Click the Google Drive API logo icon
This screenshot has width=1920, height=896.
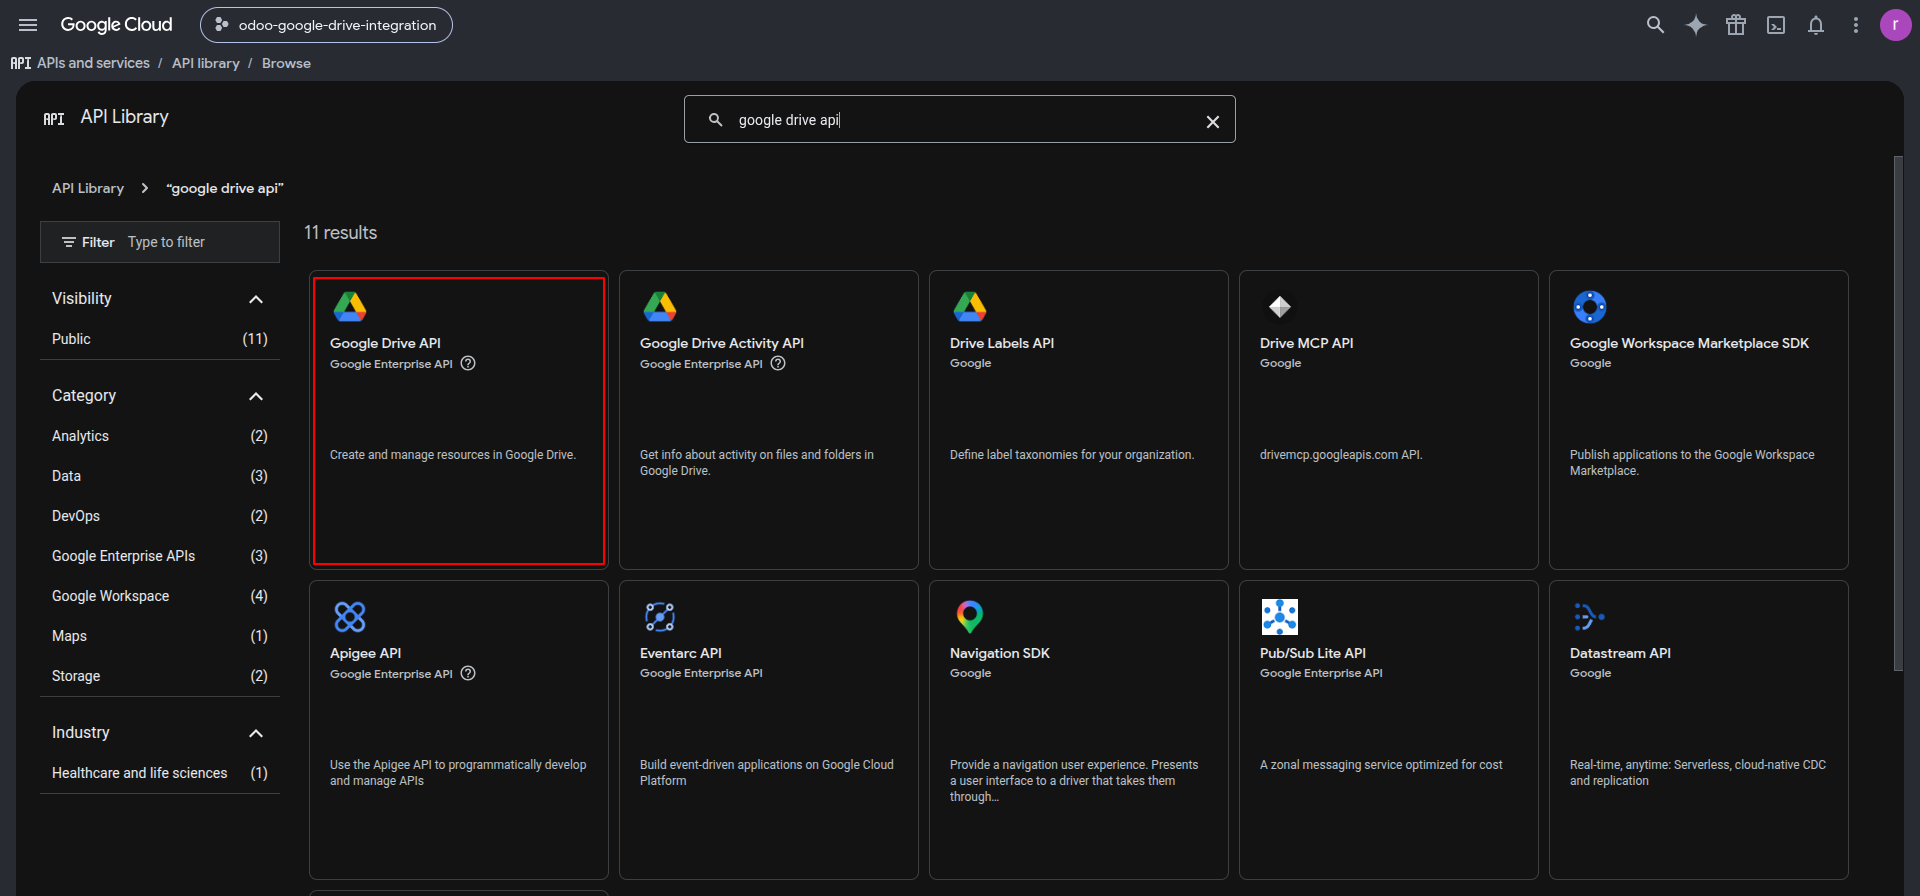(x=350, y=306)
